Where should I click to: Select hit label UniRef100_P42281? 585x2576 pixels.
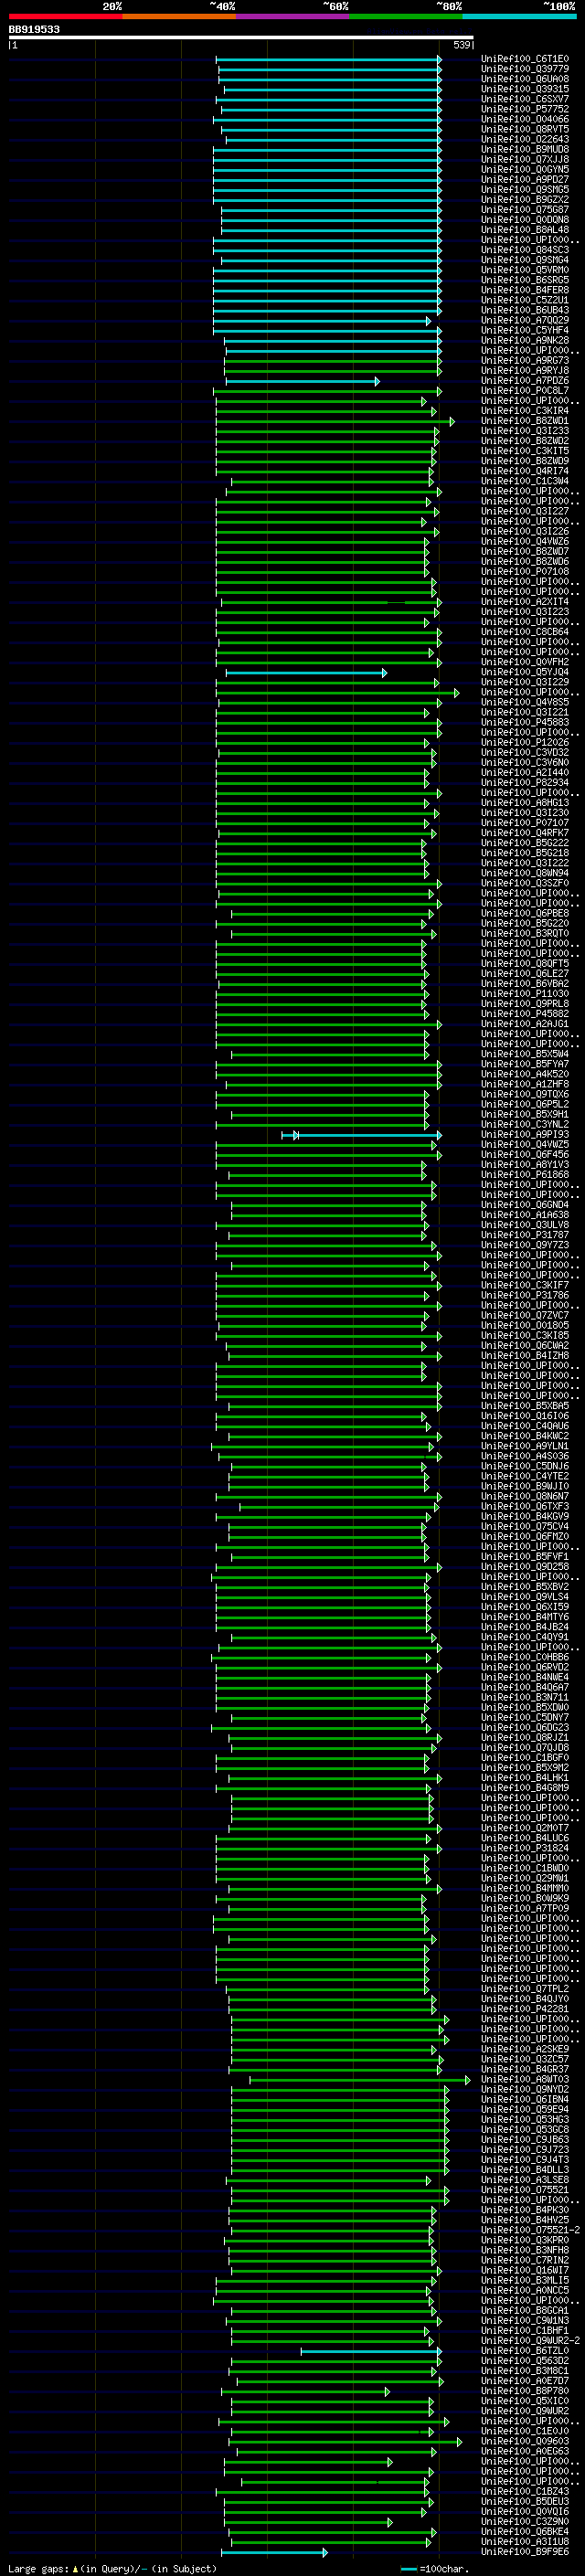click(x=525, y=2008)
